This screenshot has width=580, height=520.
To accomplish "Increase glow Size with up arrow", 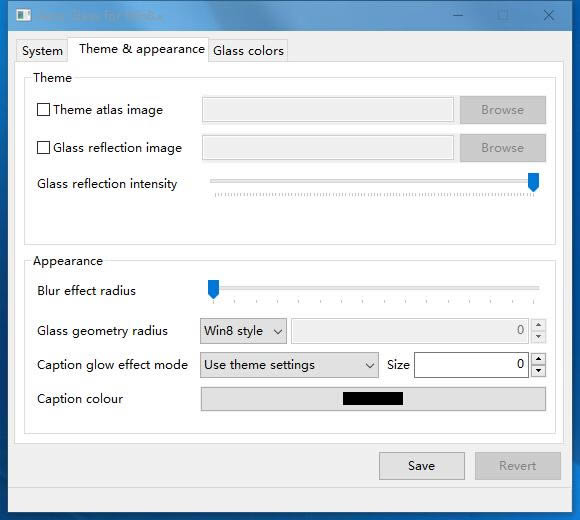I will click(538, 359).
